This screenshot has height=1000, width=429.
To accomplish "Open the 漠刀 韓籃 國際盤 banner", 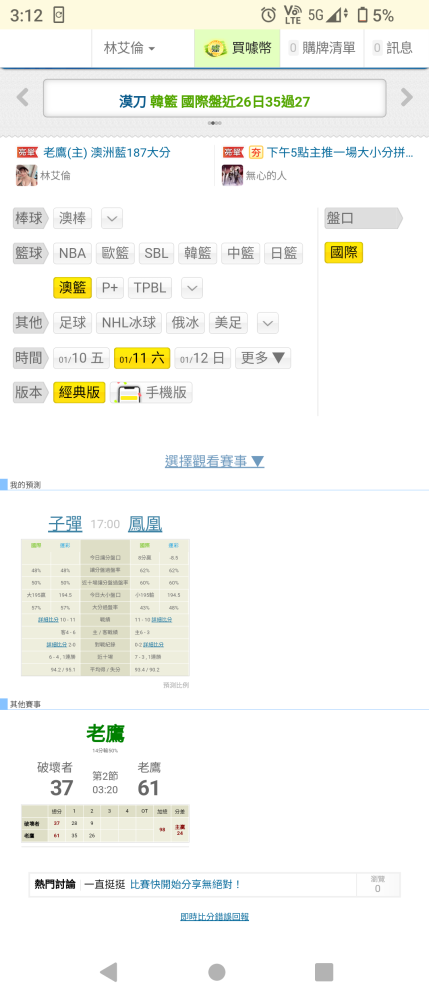I will [x=214, y=99].
